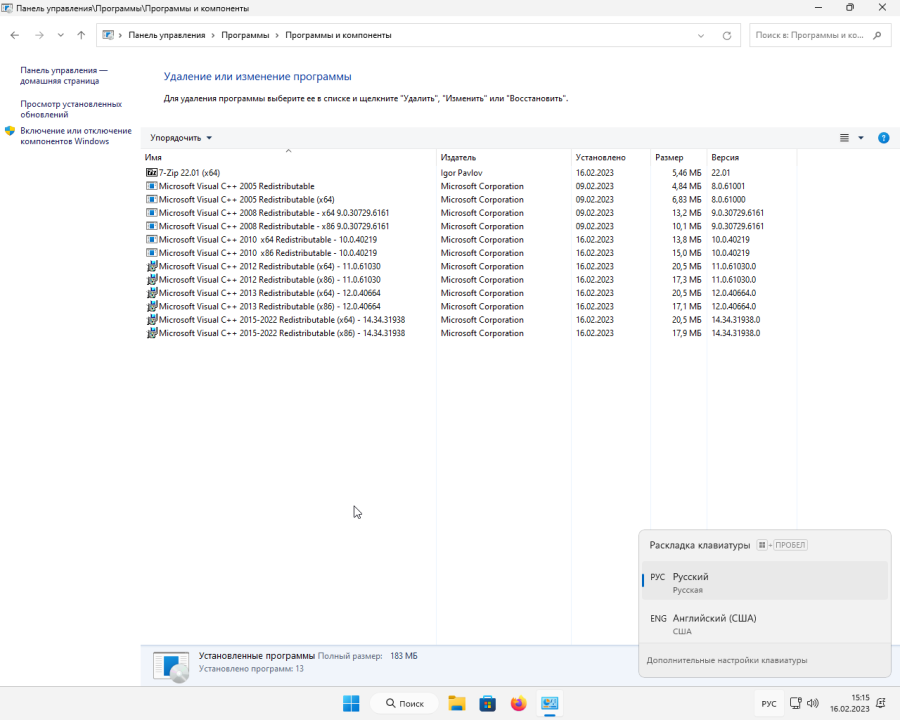This screenshot has height=720, width=900.
Task: Sort by the Имя column header
Action: tap(289, 157)
